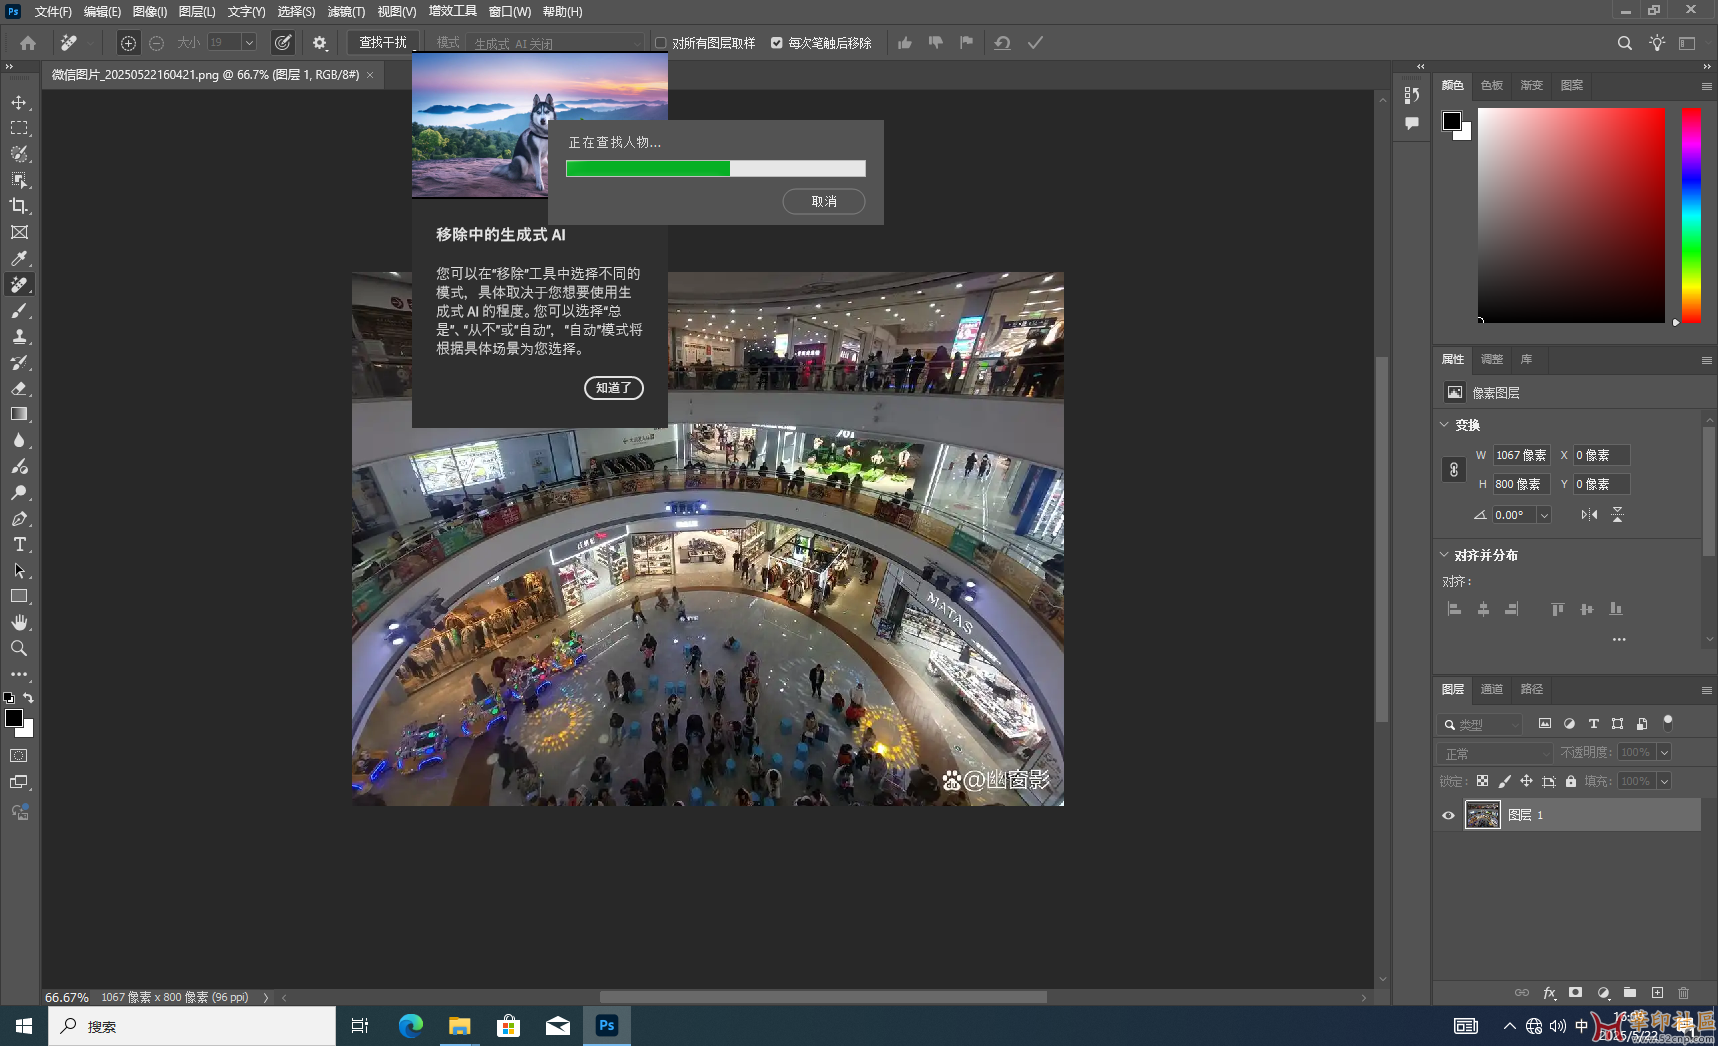1718x1046 pixels.
Task: Select the Zoom tool
Action: 19,648
